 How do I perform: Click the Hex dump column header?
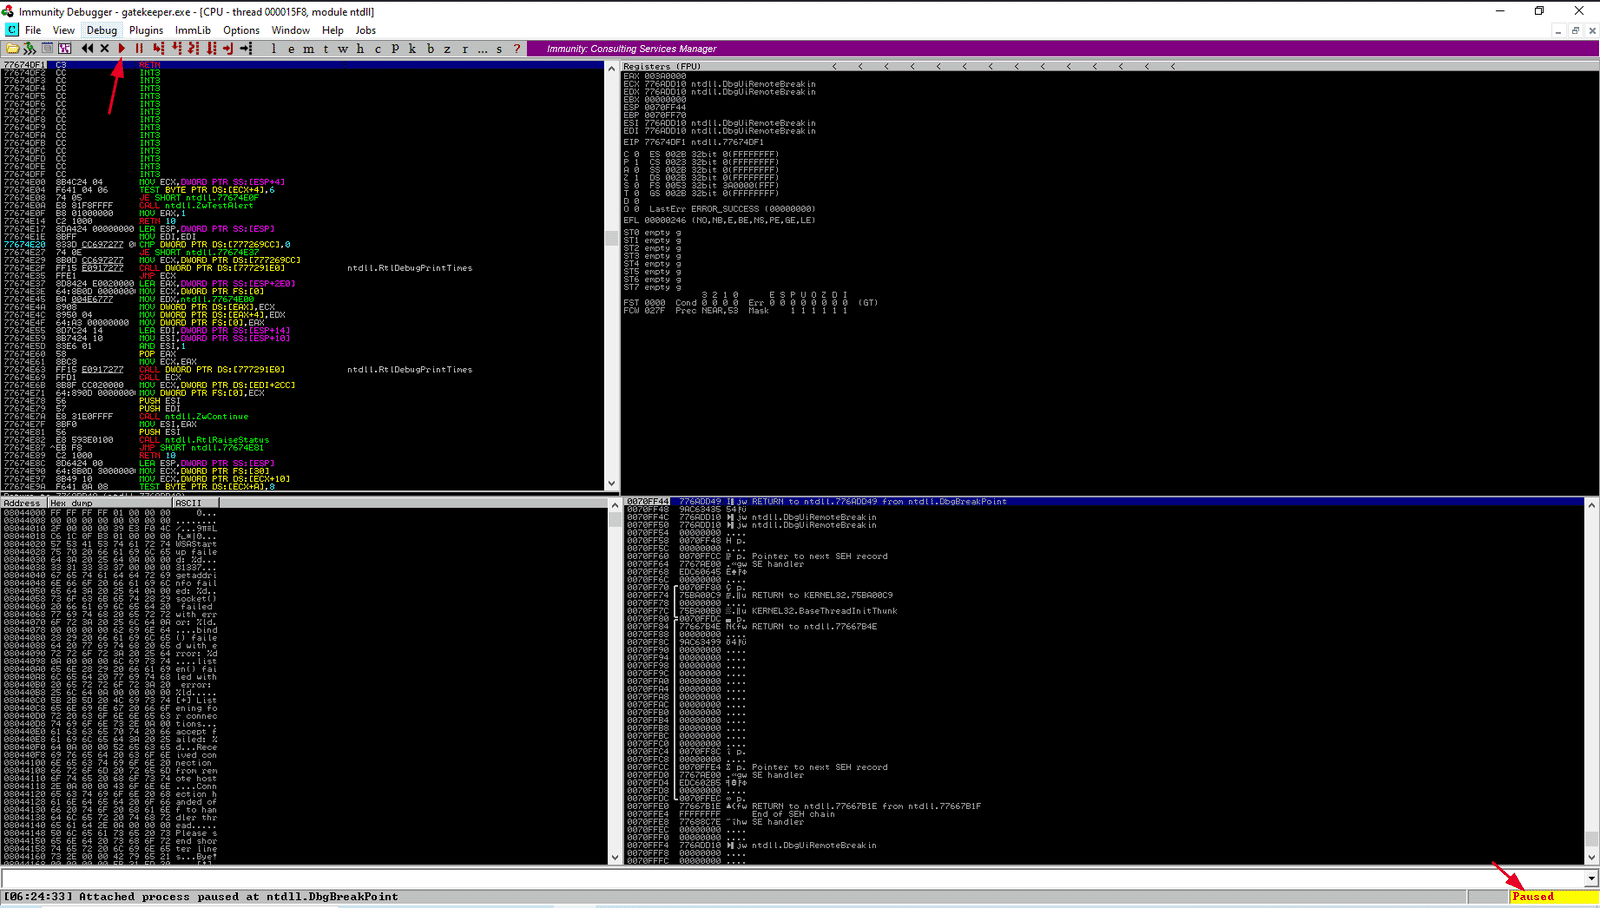110,503
